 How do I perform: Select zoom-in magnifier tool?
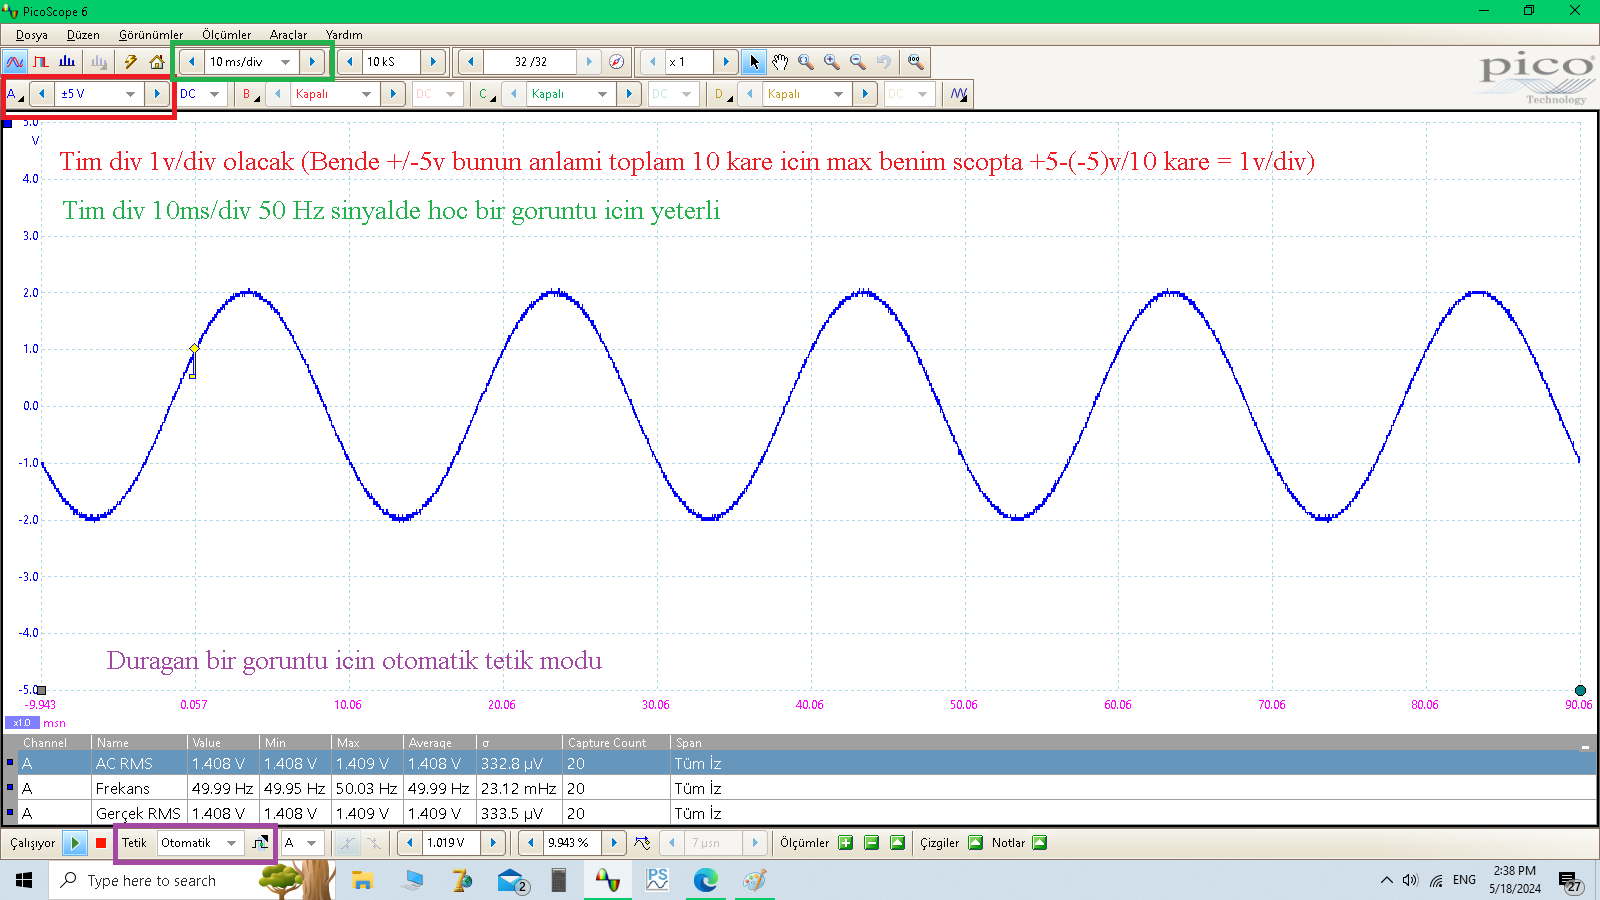(x=832, y=62)
